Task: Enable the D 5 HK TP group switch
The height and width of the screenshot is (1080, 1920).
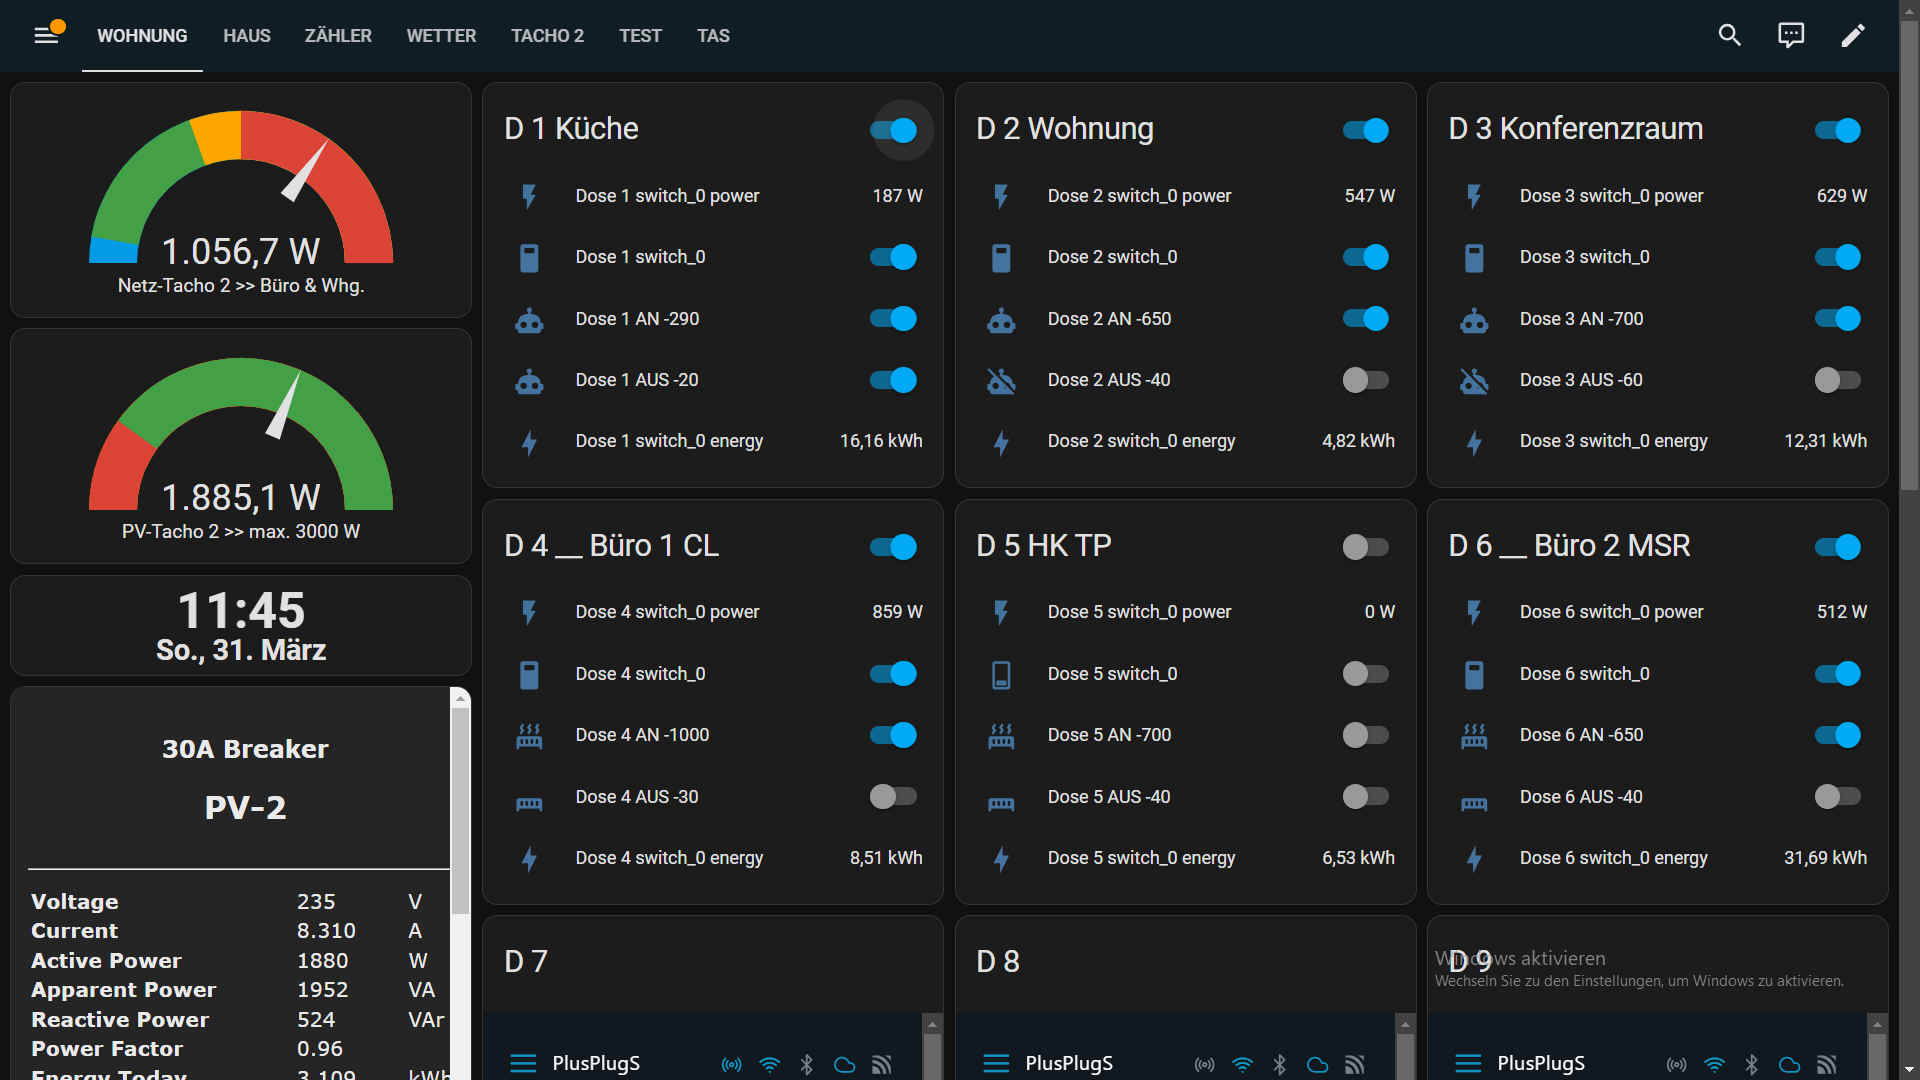Action: (x=1365, y=547)
